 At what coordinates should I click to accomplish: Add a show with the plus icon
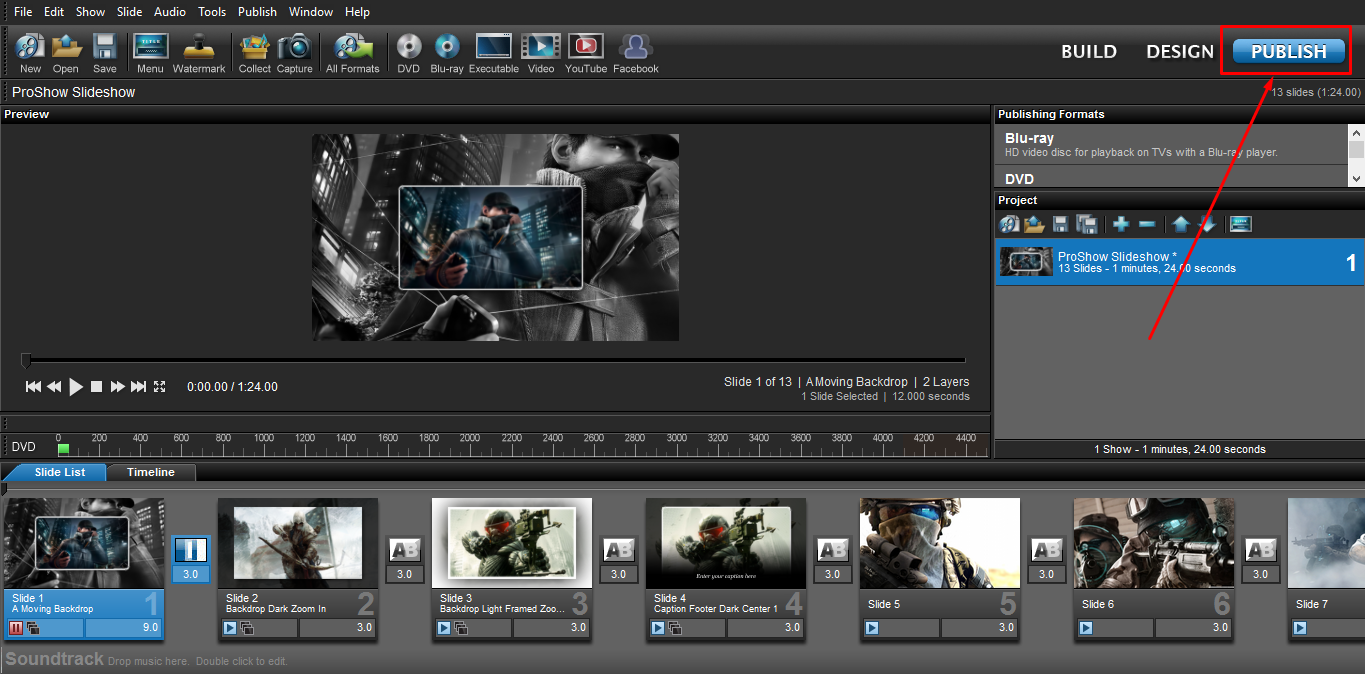[x=1121, y=224]
